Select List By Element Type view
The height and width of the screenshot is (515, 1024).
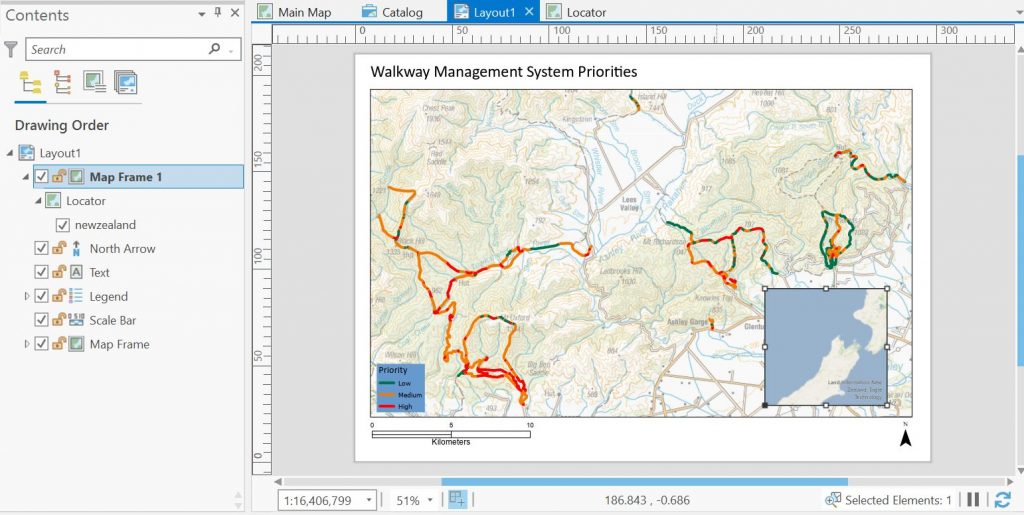62,83
